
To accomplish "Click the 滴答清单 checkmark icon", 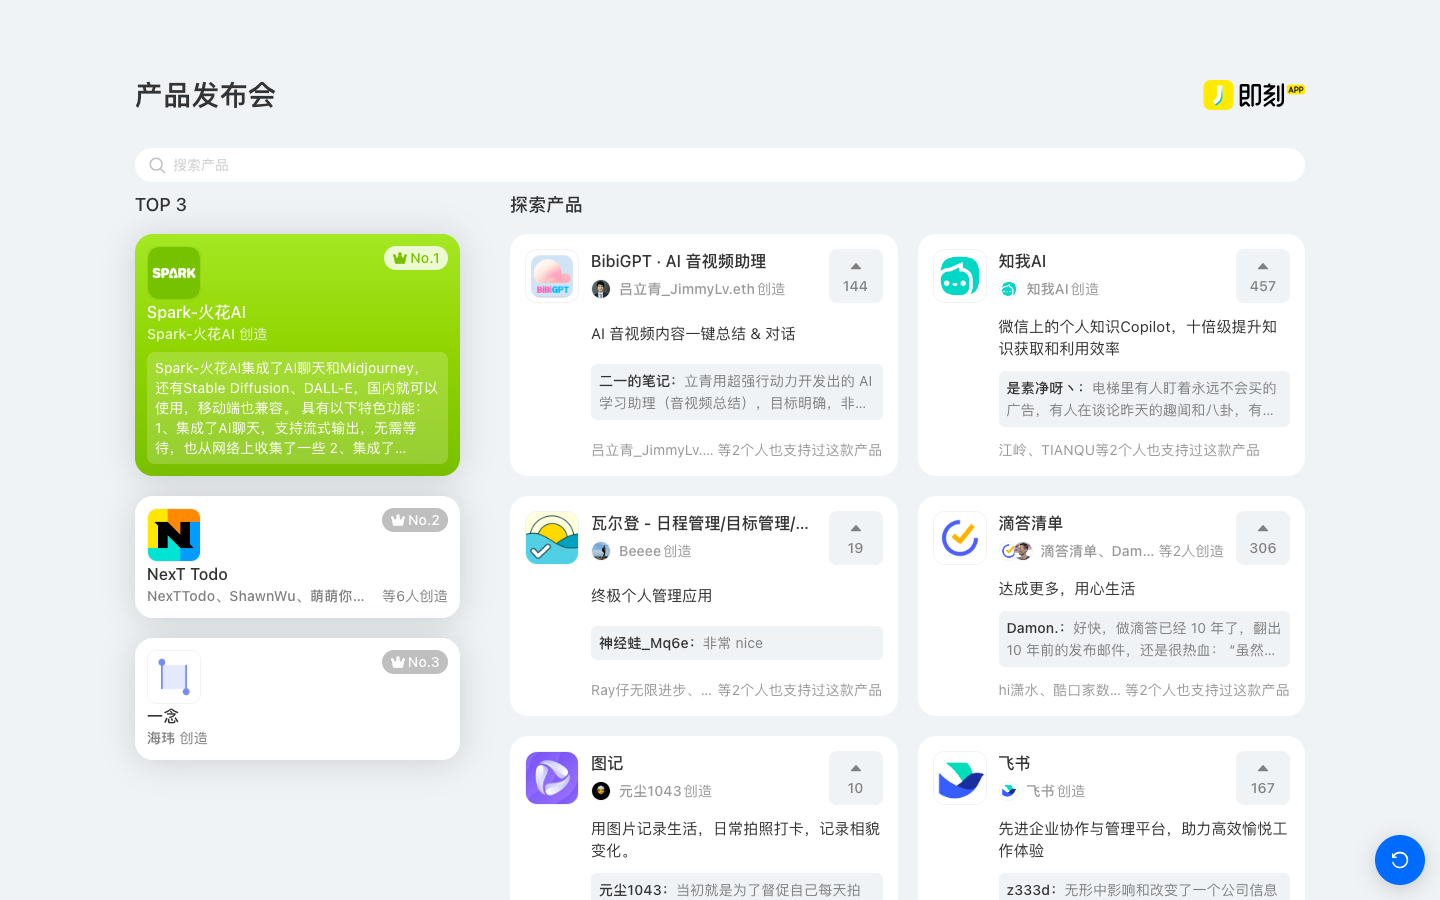I will tap(959, 537).
